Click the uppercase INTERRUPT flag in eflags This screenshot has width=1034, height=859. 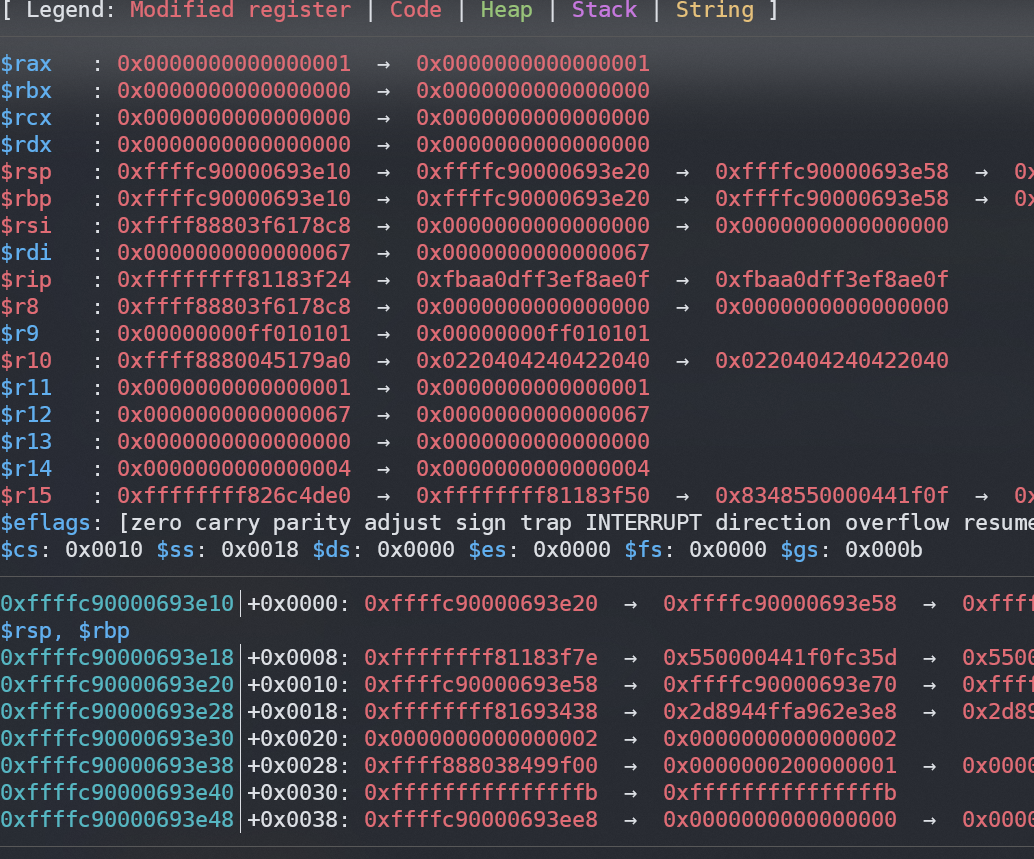(644, 523)
